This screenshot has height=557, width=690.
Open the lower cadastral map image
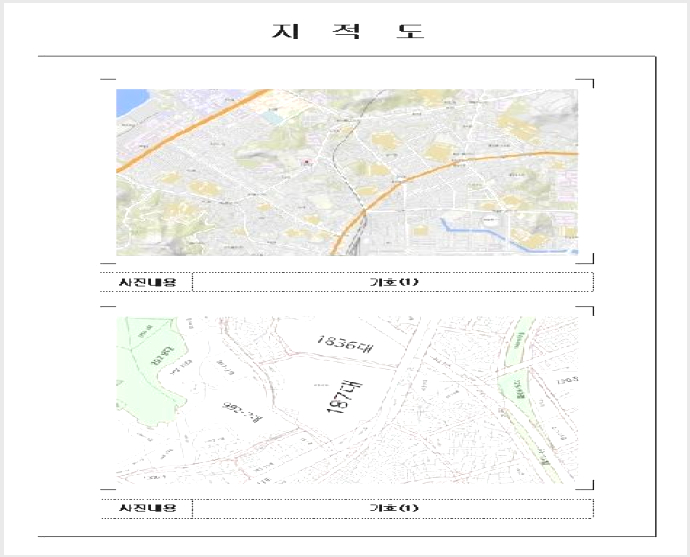[347, 400]
